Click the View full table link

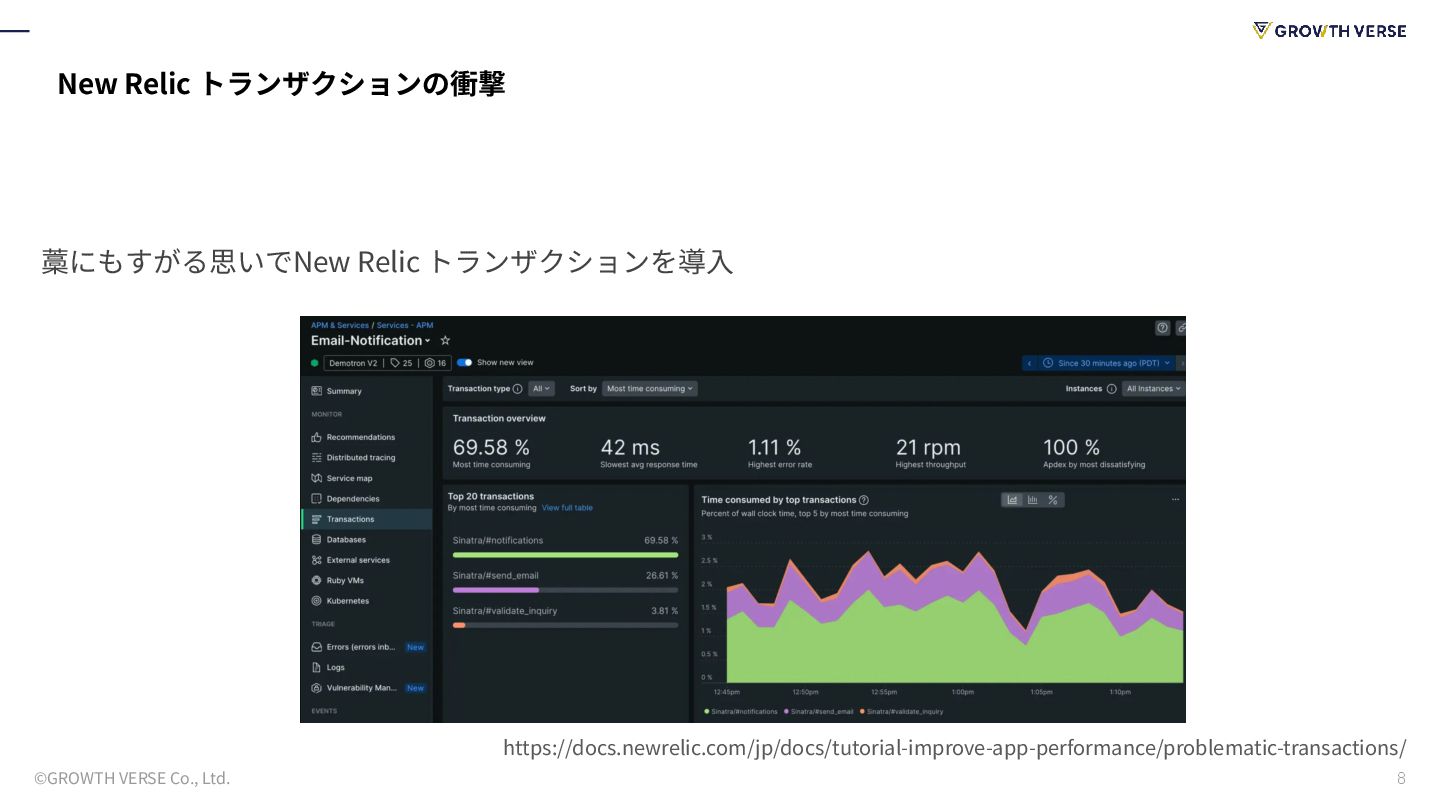(567, 508)
